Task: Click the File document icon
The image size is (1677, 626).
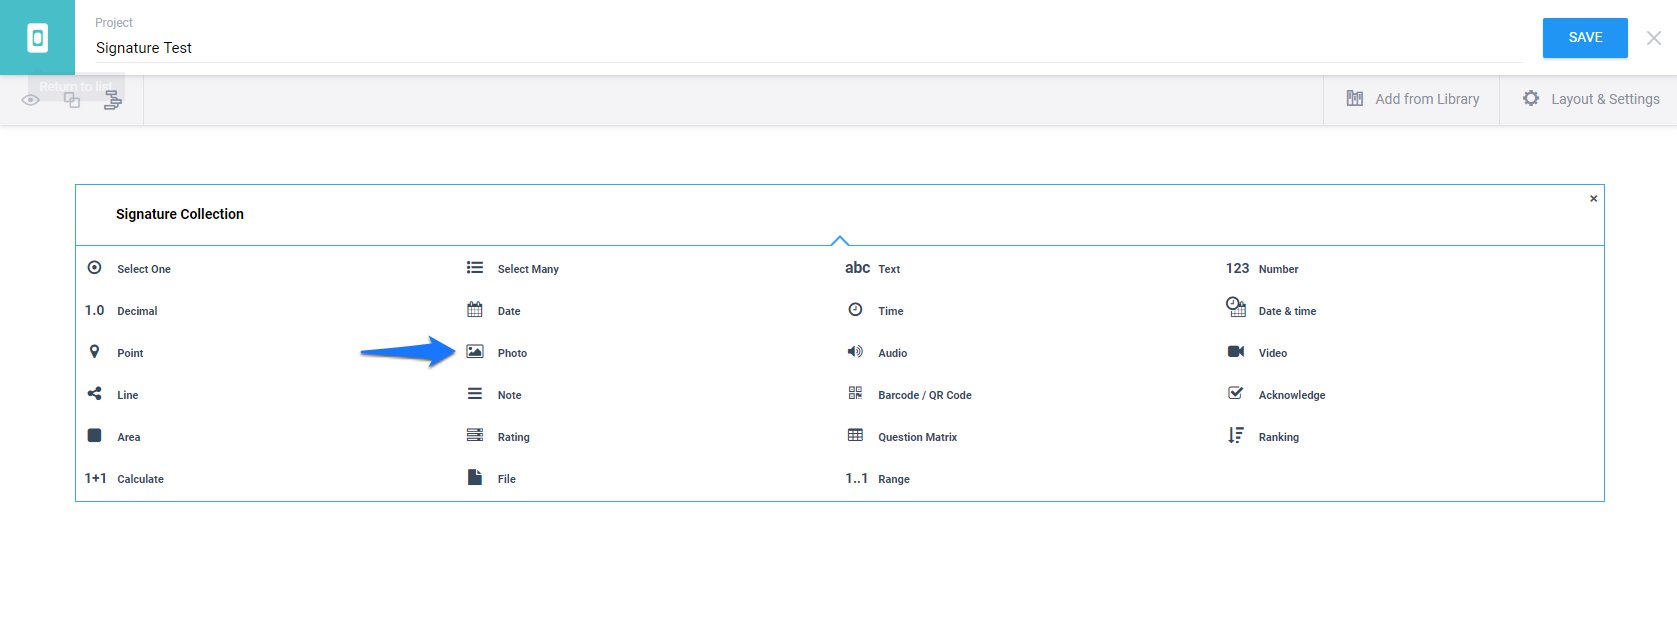Action: (x=475, y=478)
